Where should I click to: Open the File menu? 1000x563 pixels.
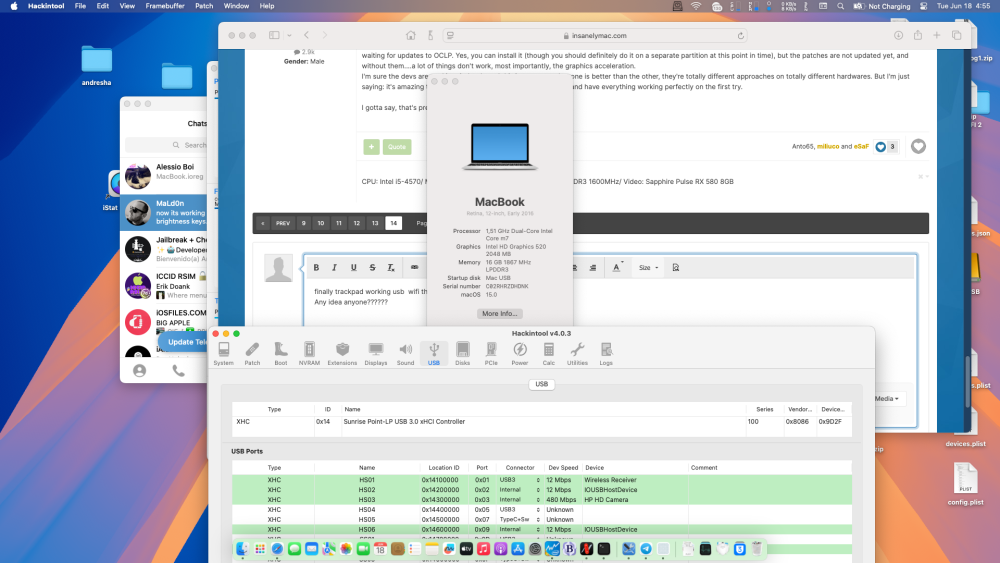point(80,6)
